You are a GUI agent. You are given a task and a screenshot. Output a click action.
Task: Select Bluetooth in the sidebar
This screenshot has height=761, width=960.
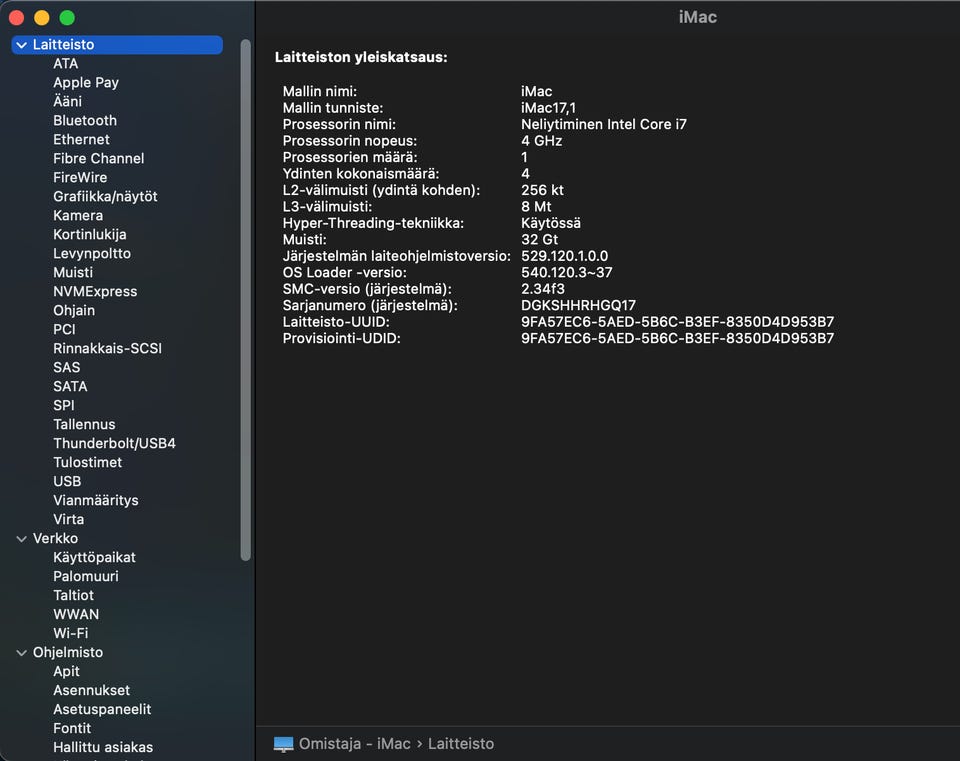coord(84,121)
